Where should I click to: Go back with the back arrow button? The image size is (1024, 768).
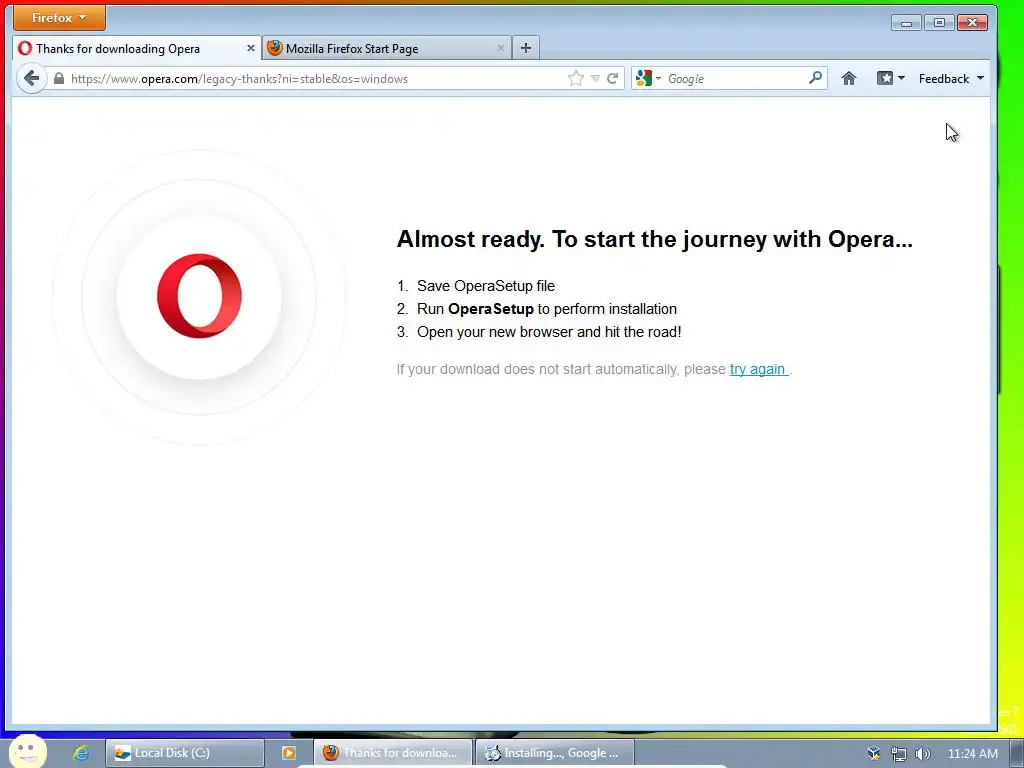pos(31,78)
